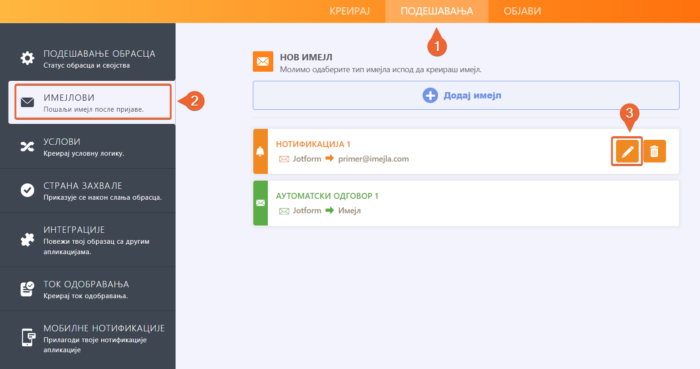
Task: Open the АУТОМАТСКИ ОДГОВОР 1 title
Action: click(327, 196)
